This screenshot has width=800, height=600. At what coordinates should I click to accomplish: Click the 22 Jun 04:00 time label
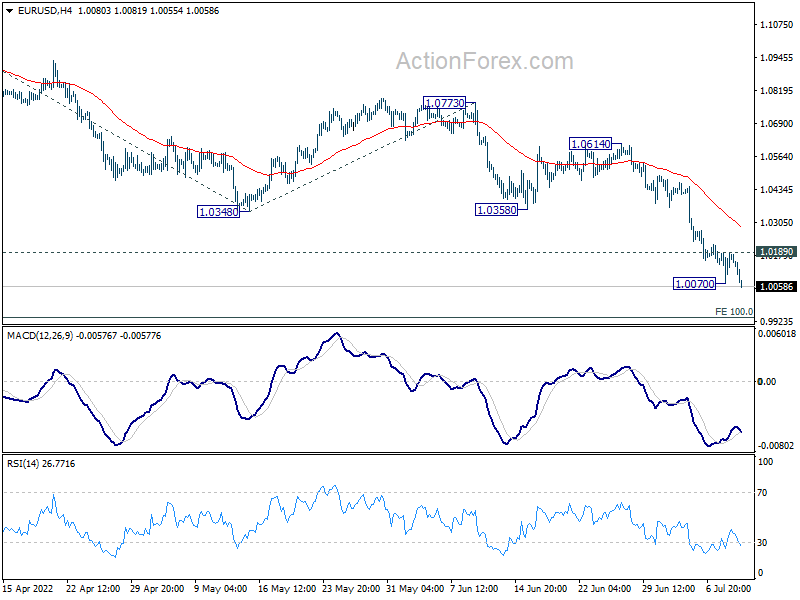[x=604, y=589]
